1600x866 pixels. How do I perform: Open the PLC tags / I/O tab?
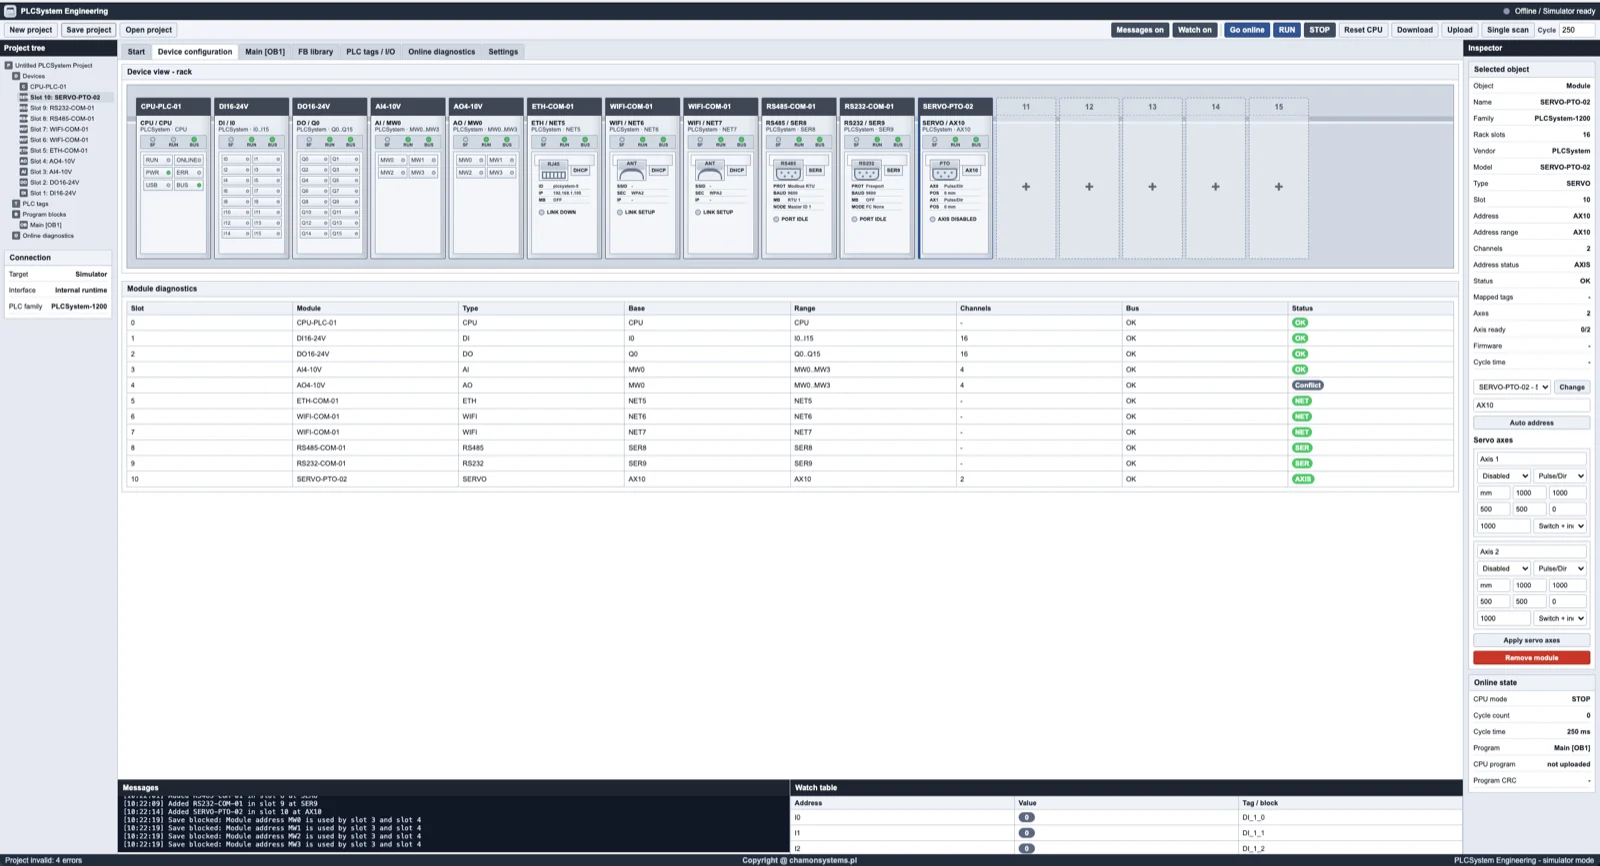(x=371, y=52)
